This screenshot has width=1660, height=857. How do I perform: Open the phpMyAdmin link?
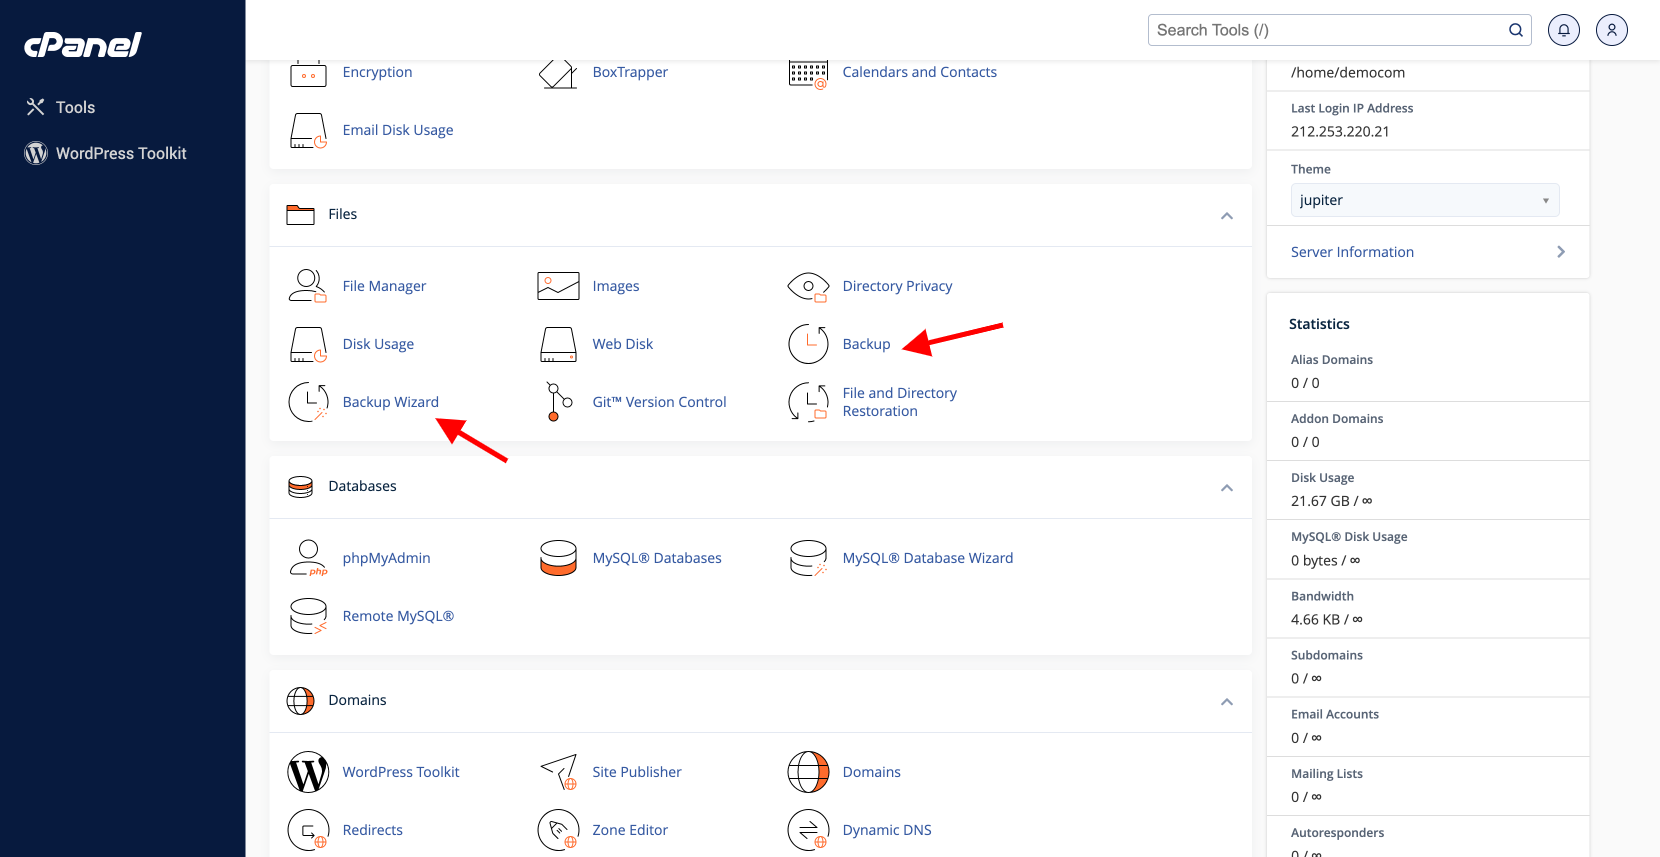pos(387,558)
